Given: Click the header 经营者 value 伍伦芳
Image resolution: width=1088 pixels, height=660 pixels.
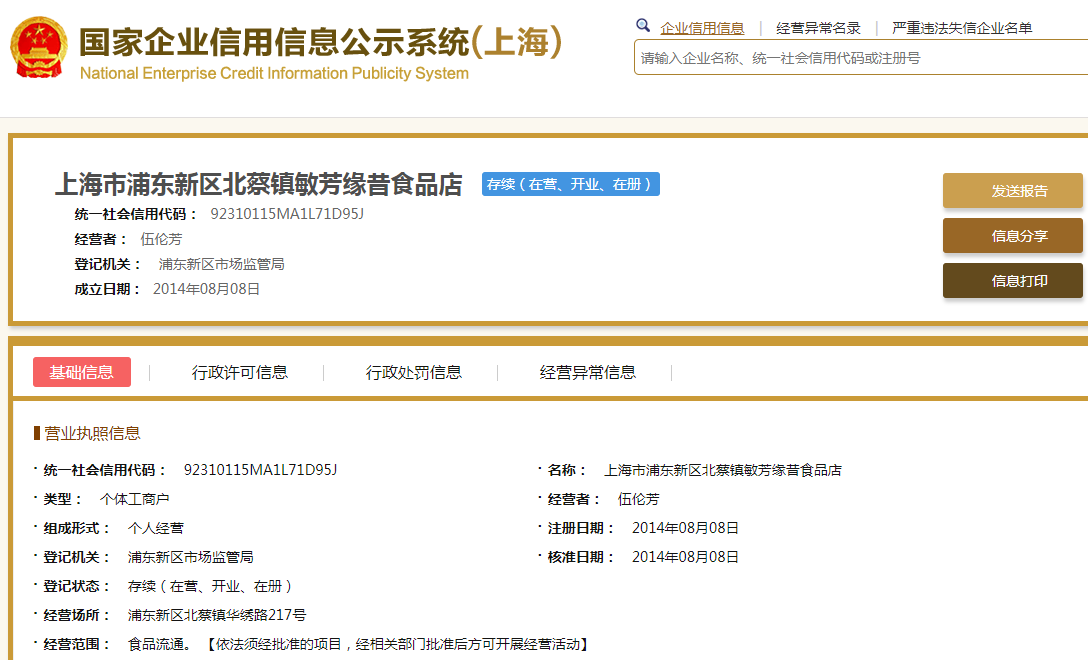Looking at the screenshot, I should pos(161,239).
